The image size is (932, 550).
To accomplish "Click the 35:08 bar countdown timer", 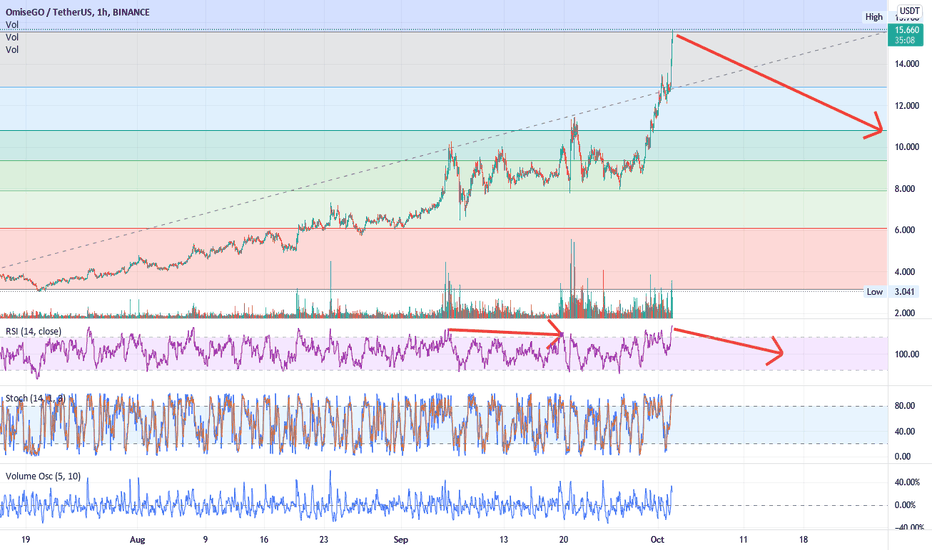I will pyautogui.click(x=906, y=40).
